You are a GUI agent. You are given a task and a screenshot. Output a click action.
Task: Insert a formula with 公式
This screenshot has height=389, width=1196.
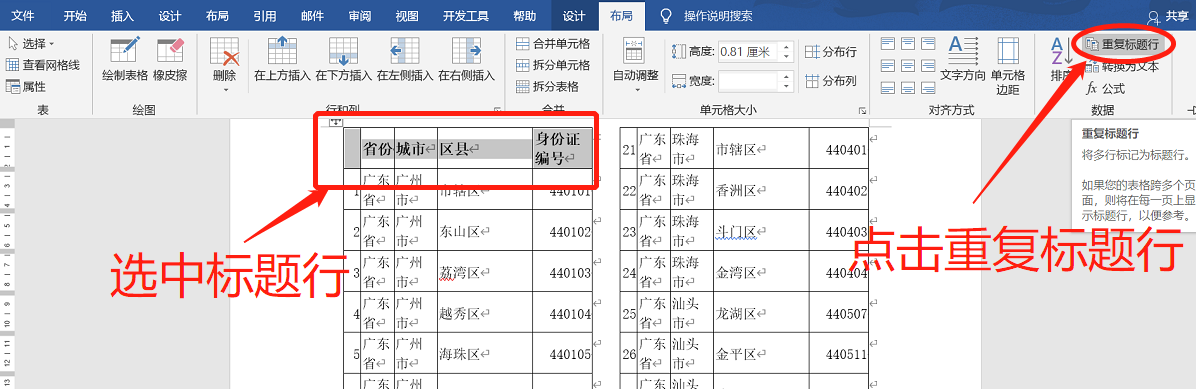[1105, 88]
